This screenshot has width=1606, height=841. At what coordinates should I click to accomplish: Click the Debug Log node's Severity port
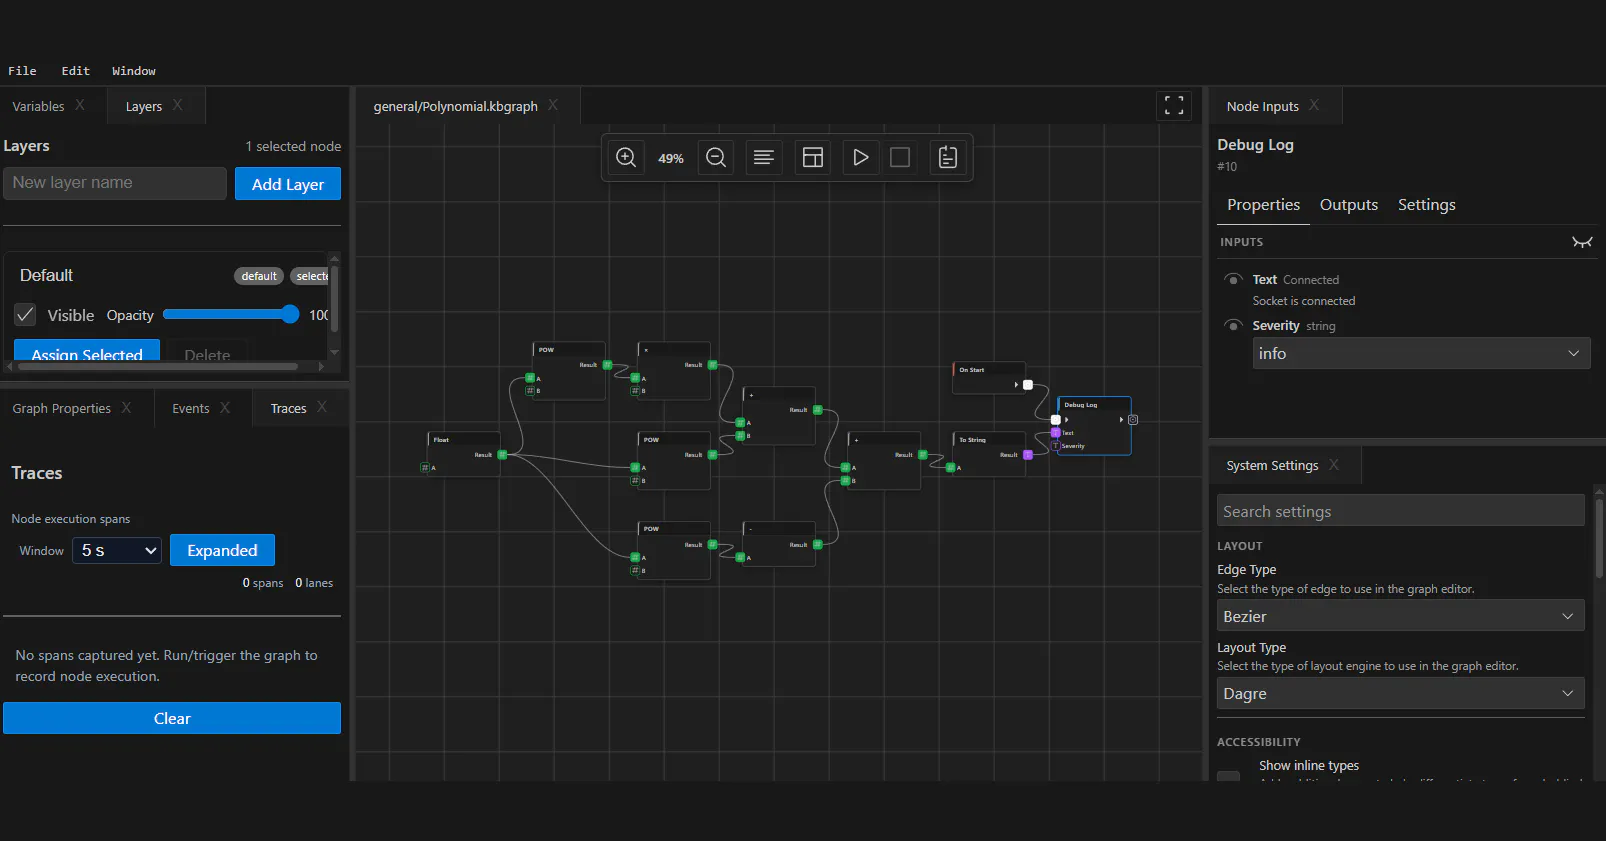1056,446
